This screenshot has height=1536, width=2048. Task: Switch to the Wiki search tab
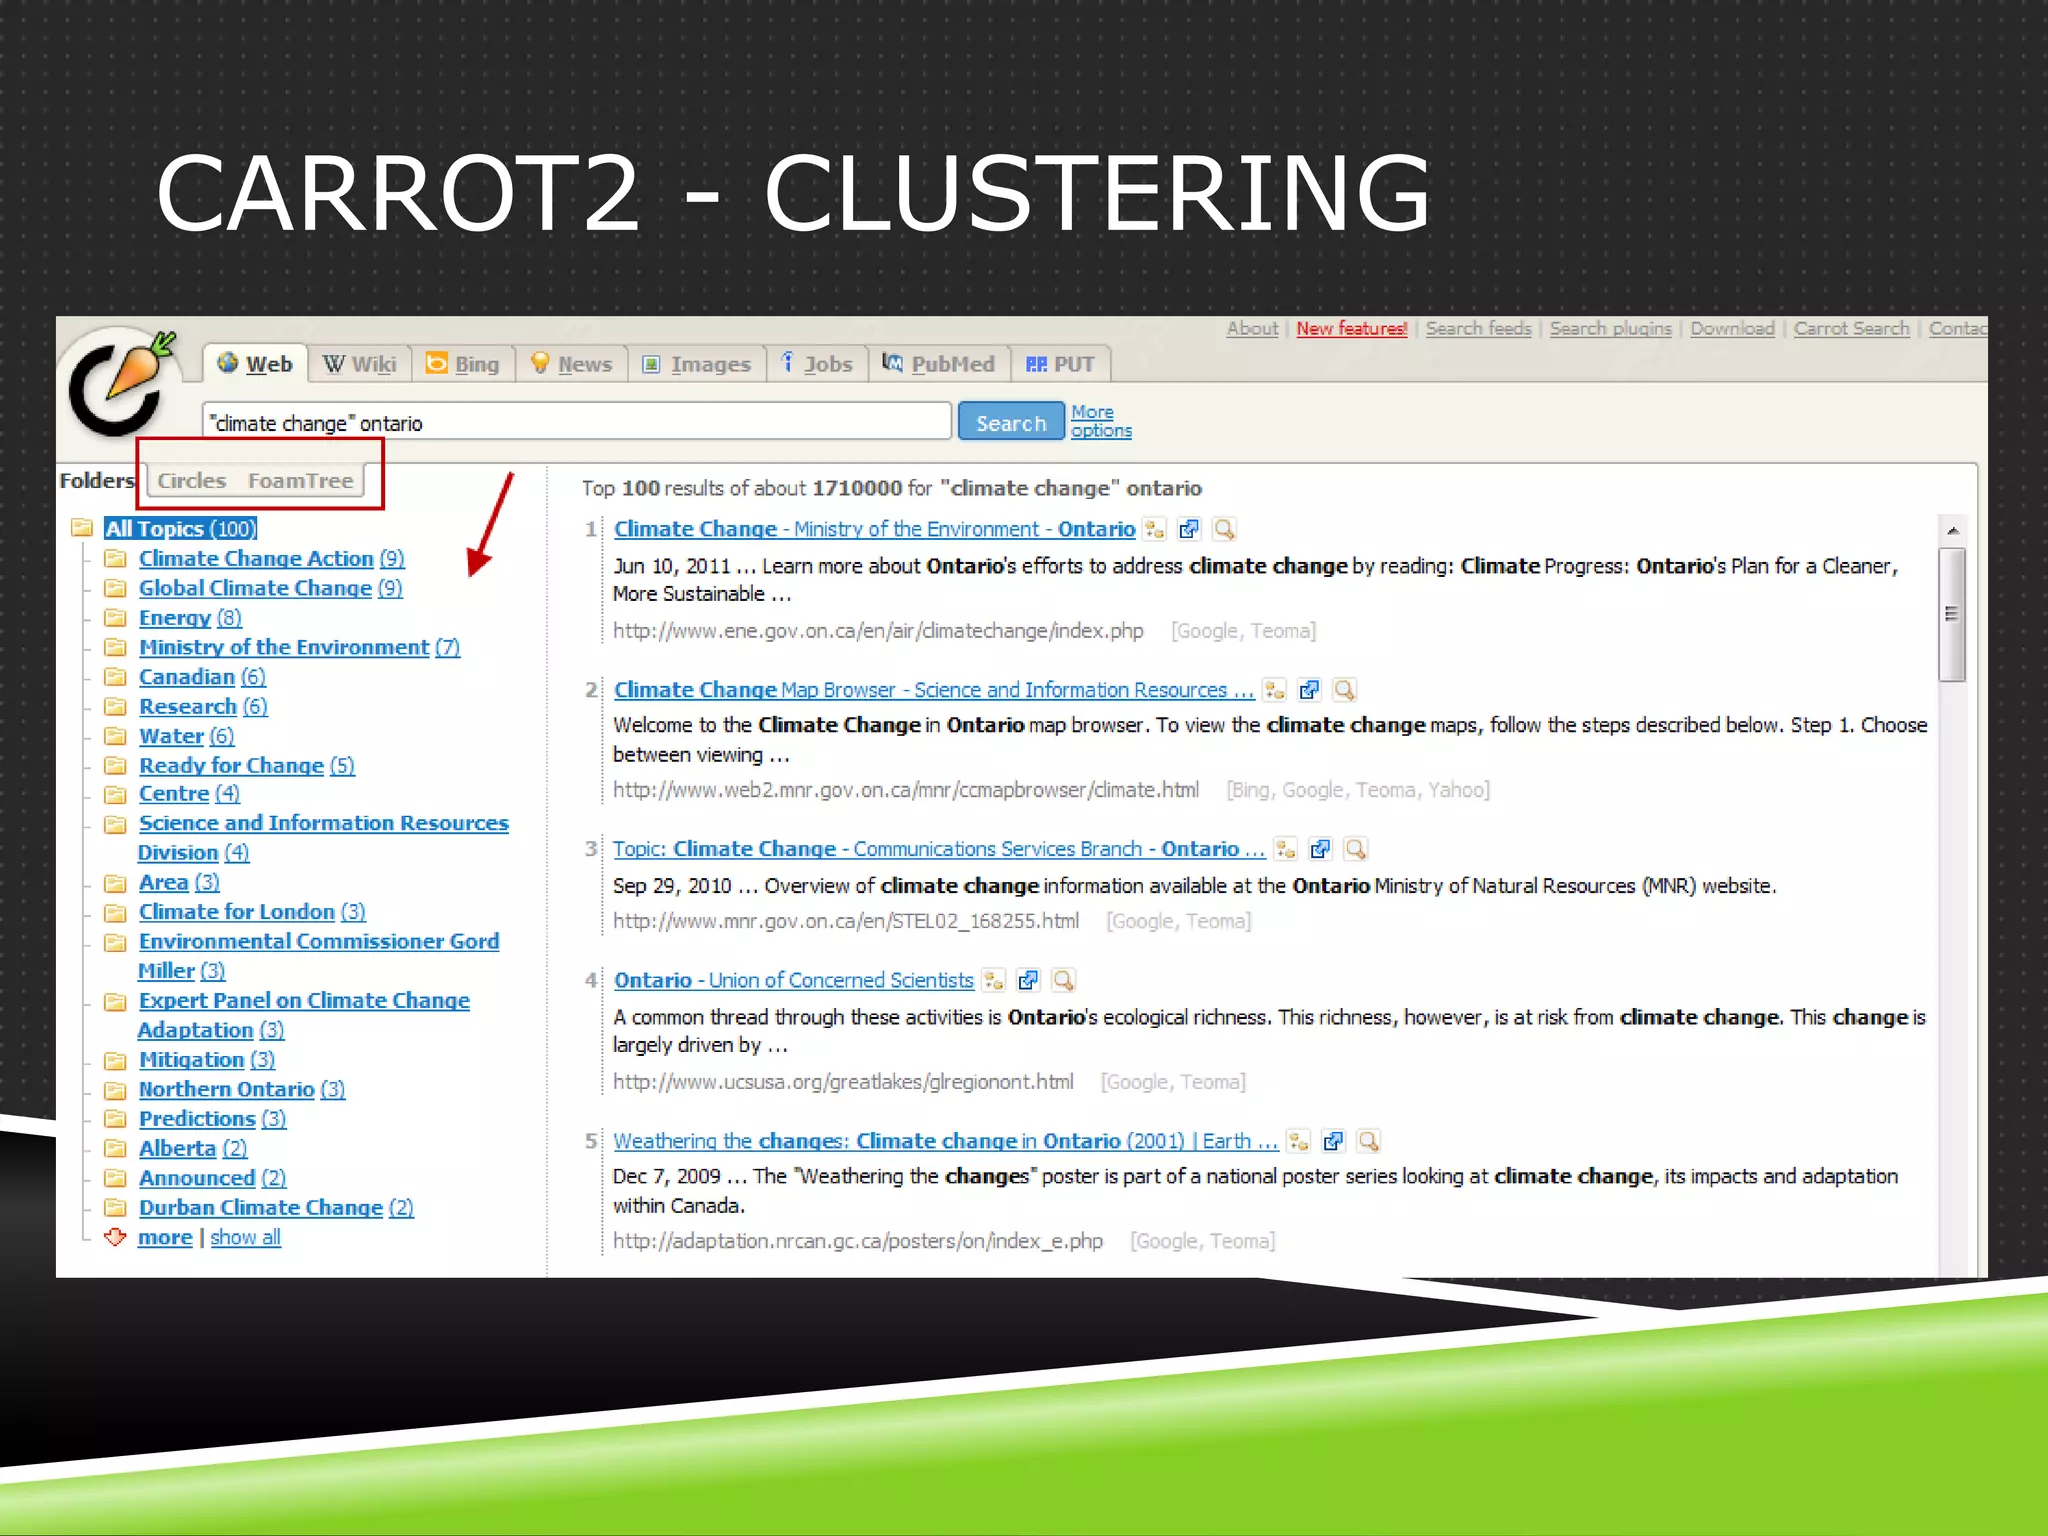tap(360, 364)
